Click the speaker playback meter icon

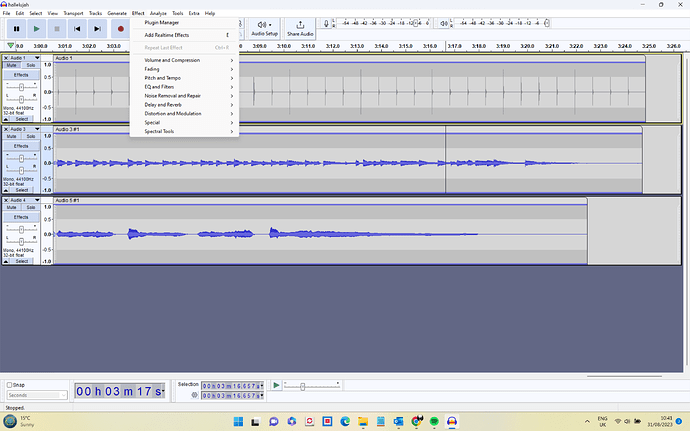tap(444, 23)
